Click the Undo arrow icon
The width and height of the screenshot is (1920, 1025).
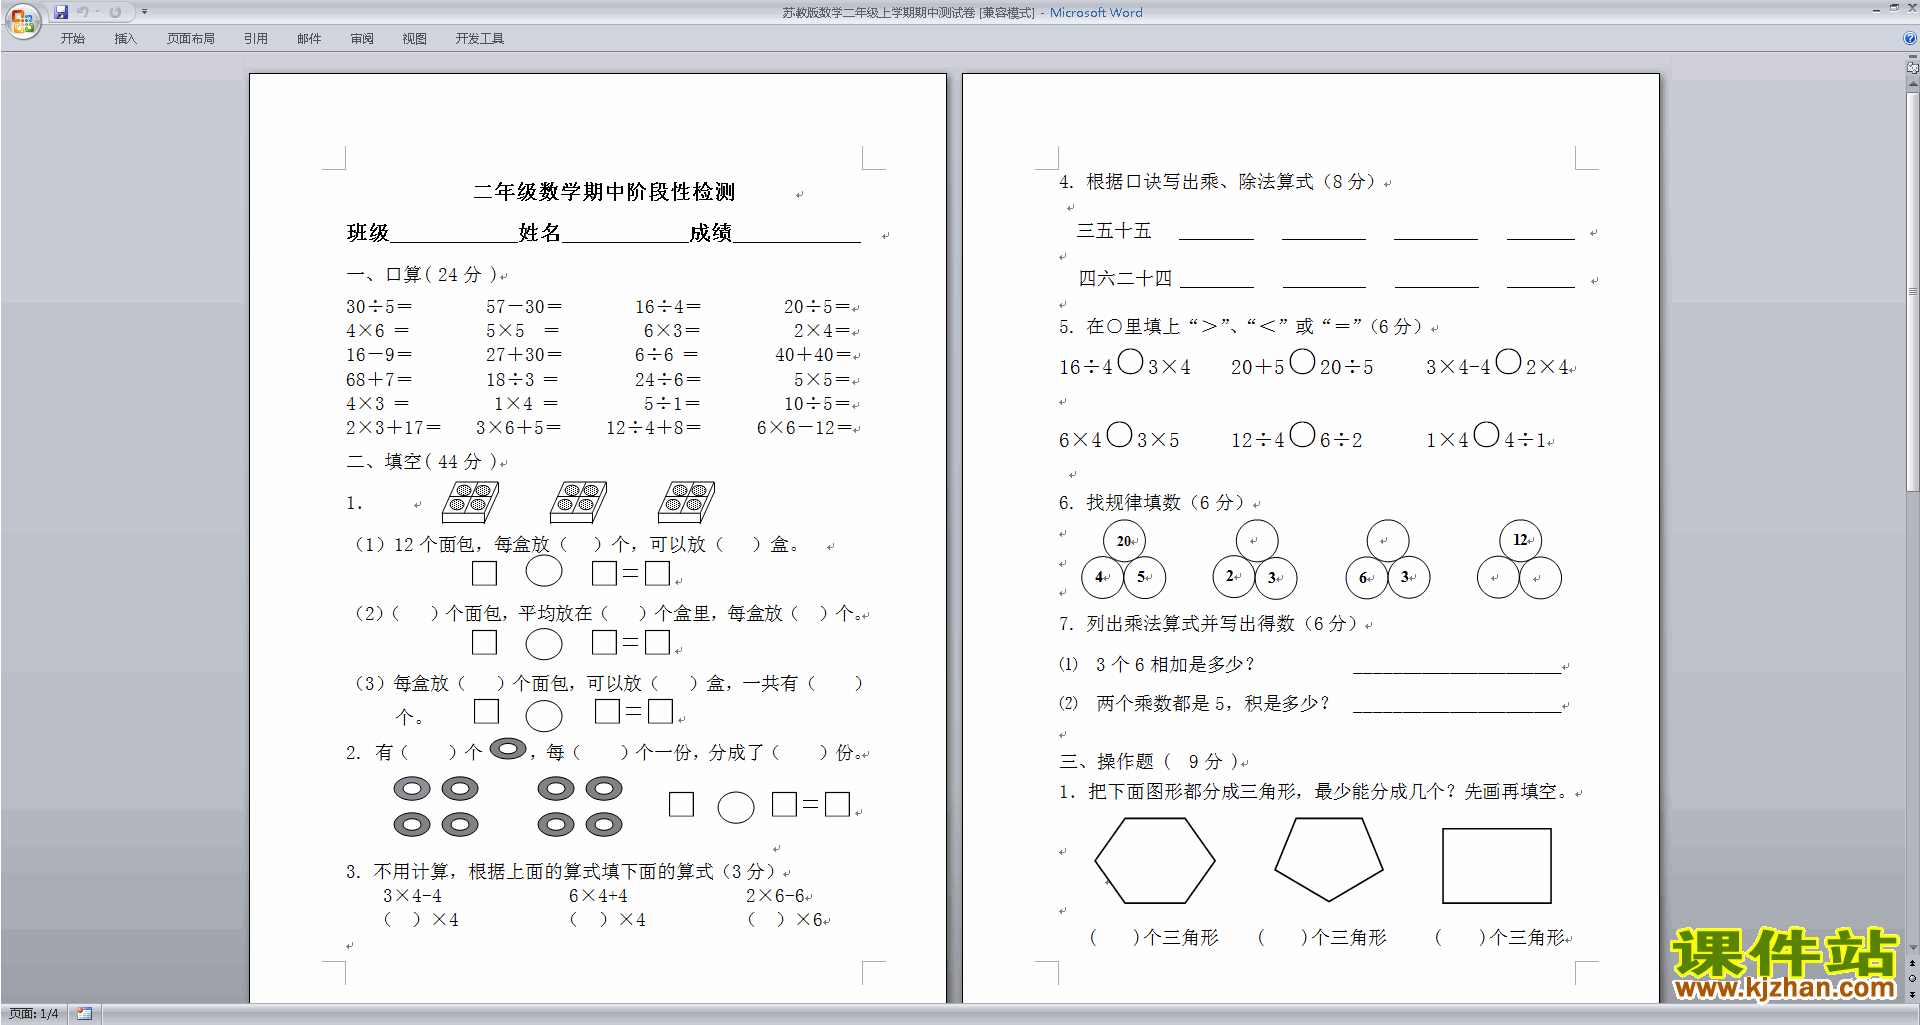point(82,12)
